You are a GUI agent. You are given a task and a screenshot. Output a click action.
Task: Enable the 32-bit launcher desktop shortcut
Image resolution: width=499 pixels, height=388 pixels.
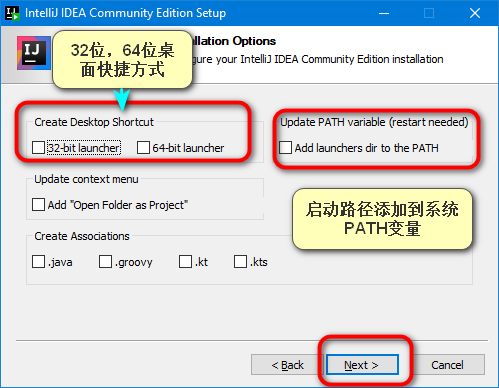pos(38,148)
